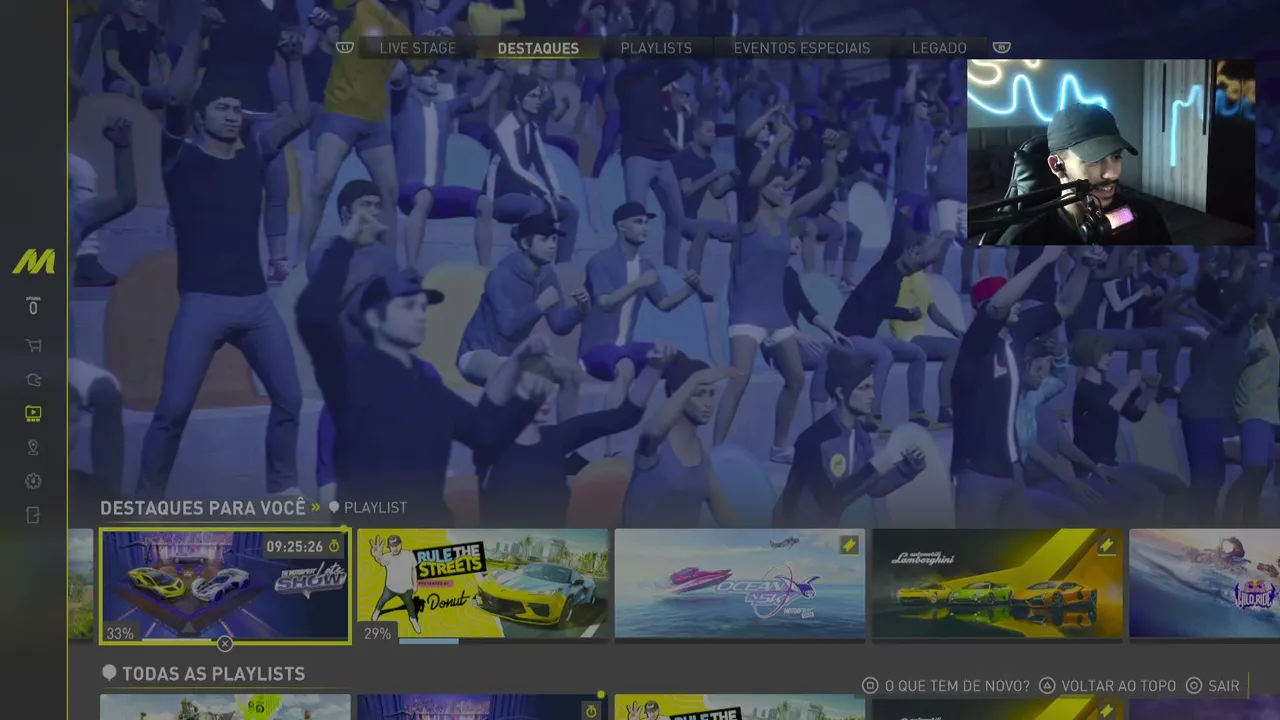This screenshot has width=1280, height=720.
Task: Open the Late Show playlist card
Action: click(x=225, y=586)
